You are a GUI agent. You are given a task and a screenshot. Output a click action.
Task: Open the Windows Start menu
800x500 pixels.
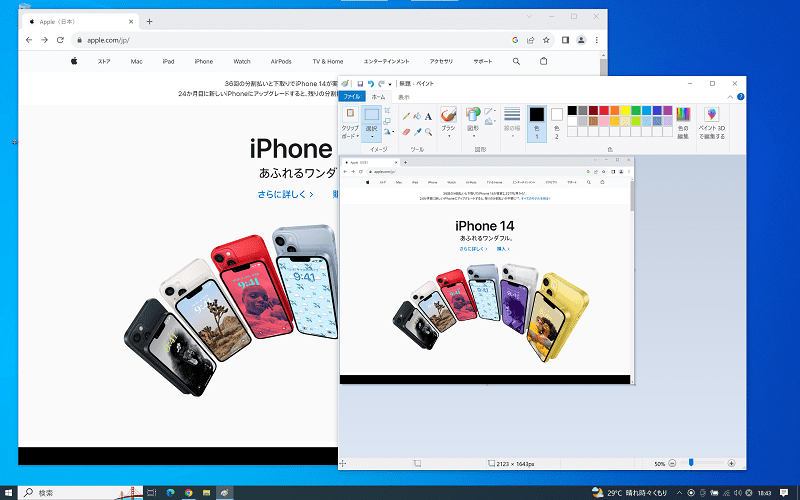[x=9, y=493]
